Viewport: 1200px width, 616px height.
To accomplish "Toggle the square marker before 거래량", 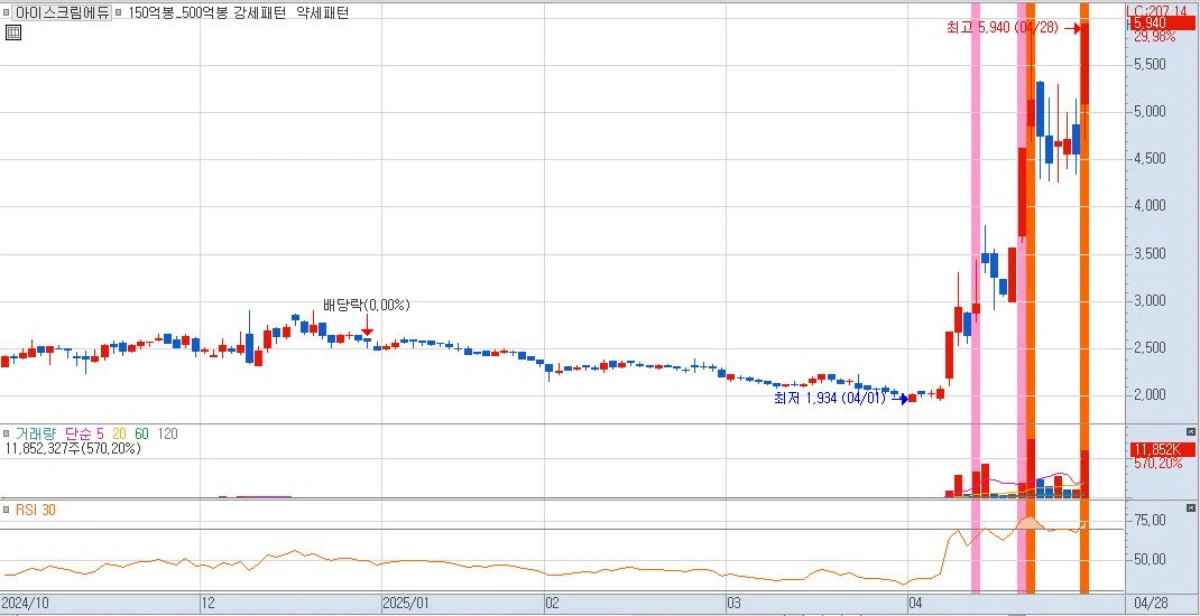I will click(7, 434).
